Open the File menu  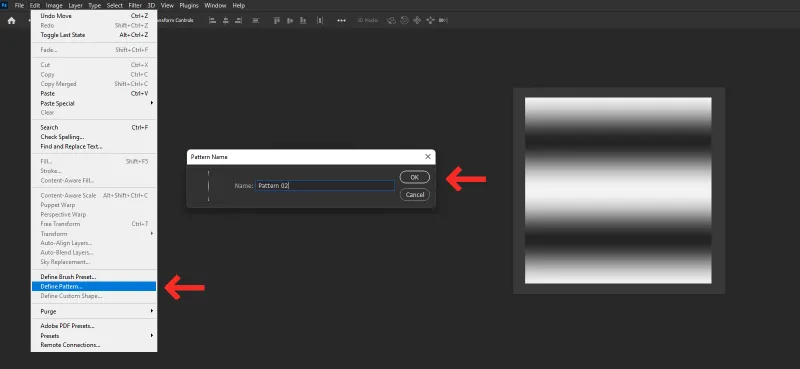[x=19, y=6]
